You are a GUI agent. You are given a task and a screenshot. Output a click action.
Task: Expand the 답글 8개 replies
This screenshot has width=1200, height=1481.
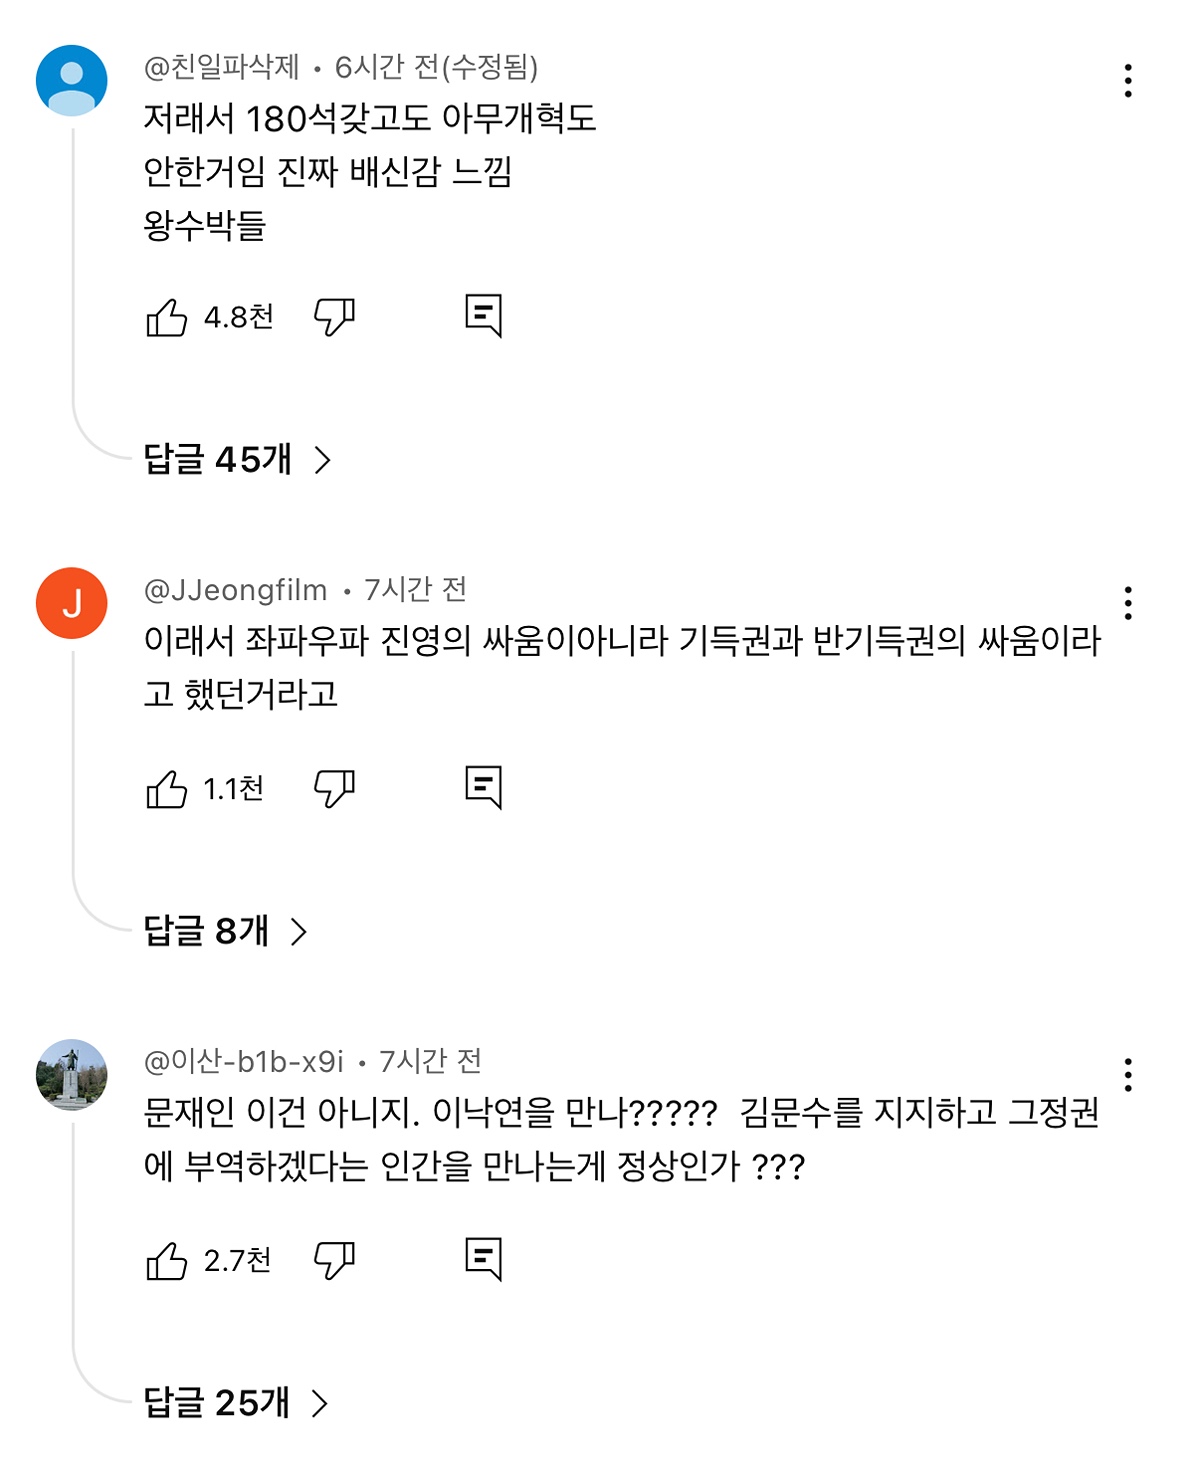tap(225, 932)
